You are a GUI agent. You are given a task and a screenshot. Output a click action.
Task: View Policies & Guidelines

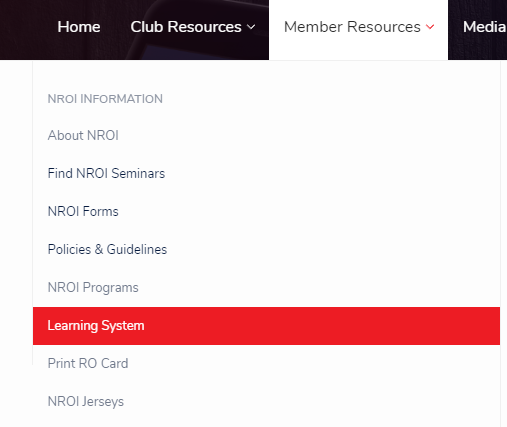[x=107, y=249]
